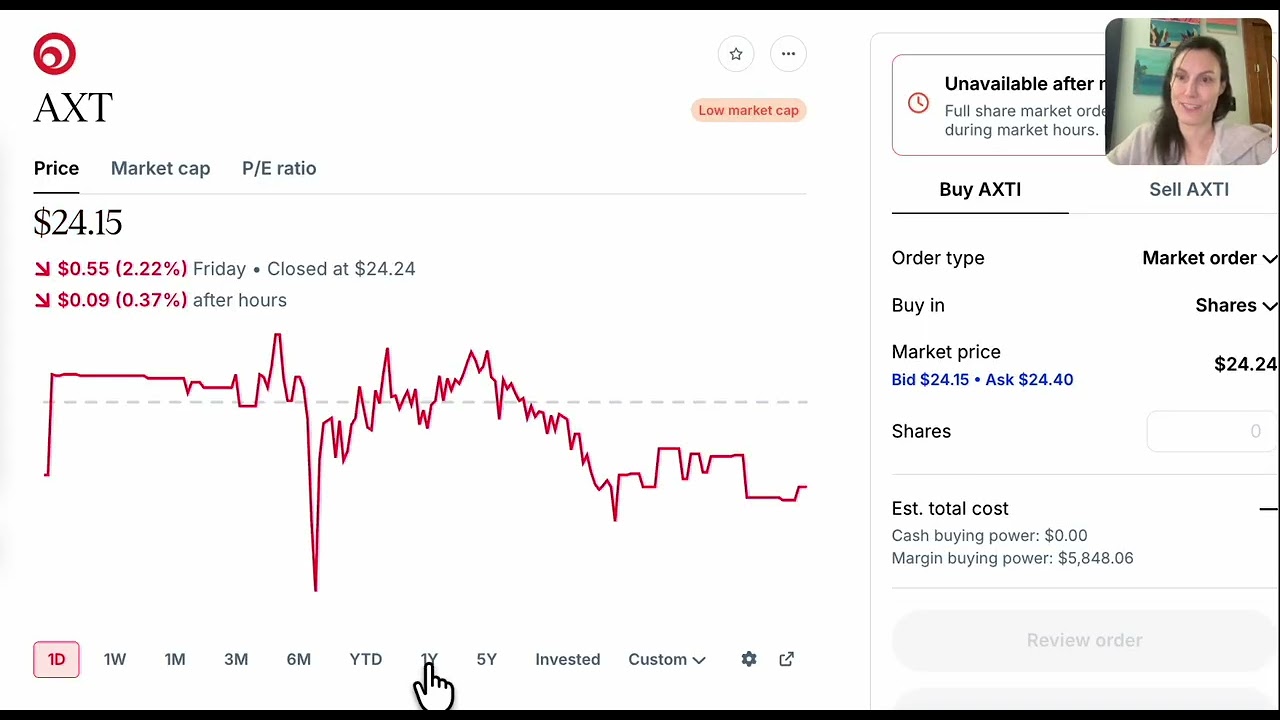Select the 1W chart range
1280x720 pixels.
coord(115,659)
